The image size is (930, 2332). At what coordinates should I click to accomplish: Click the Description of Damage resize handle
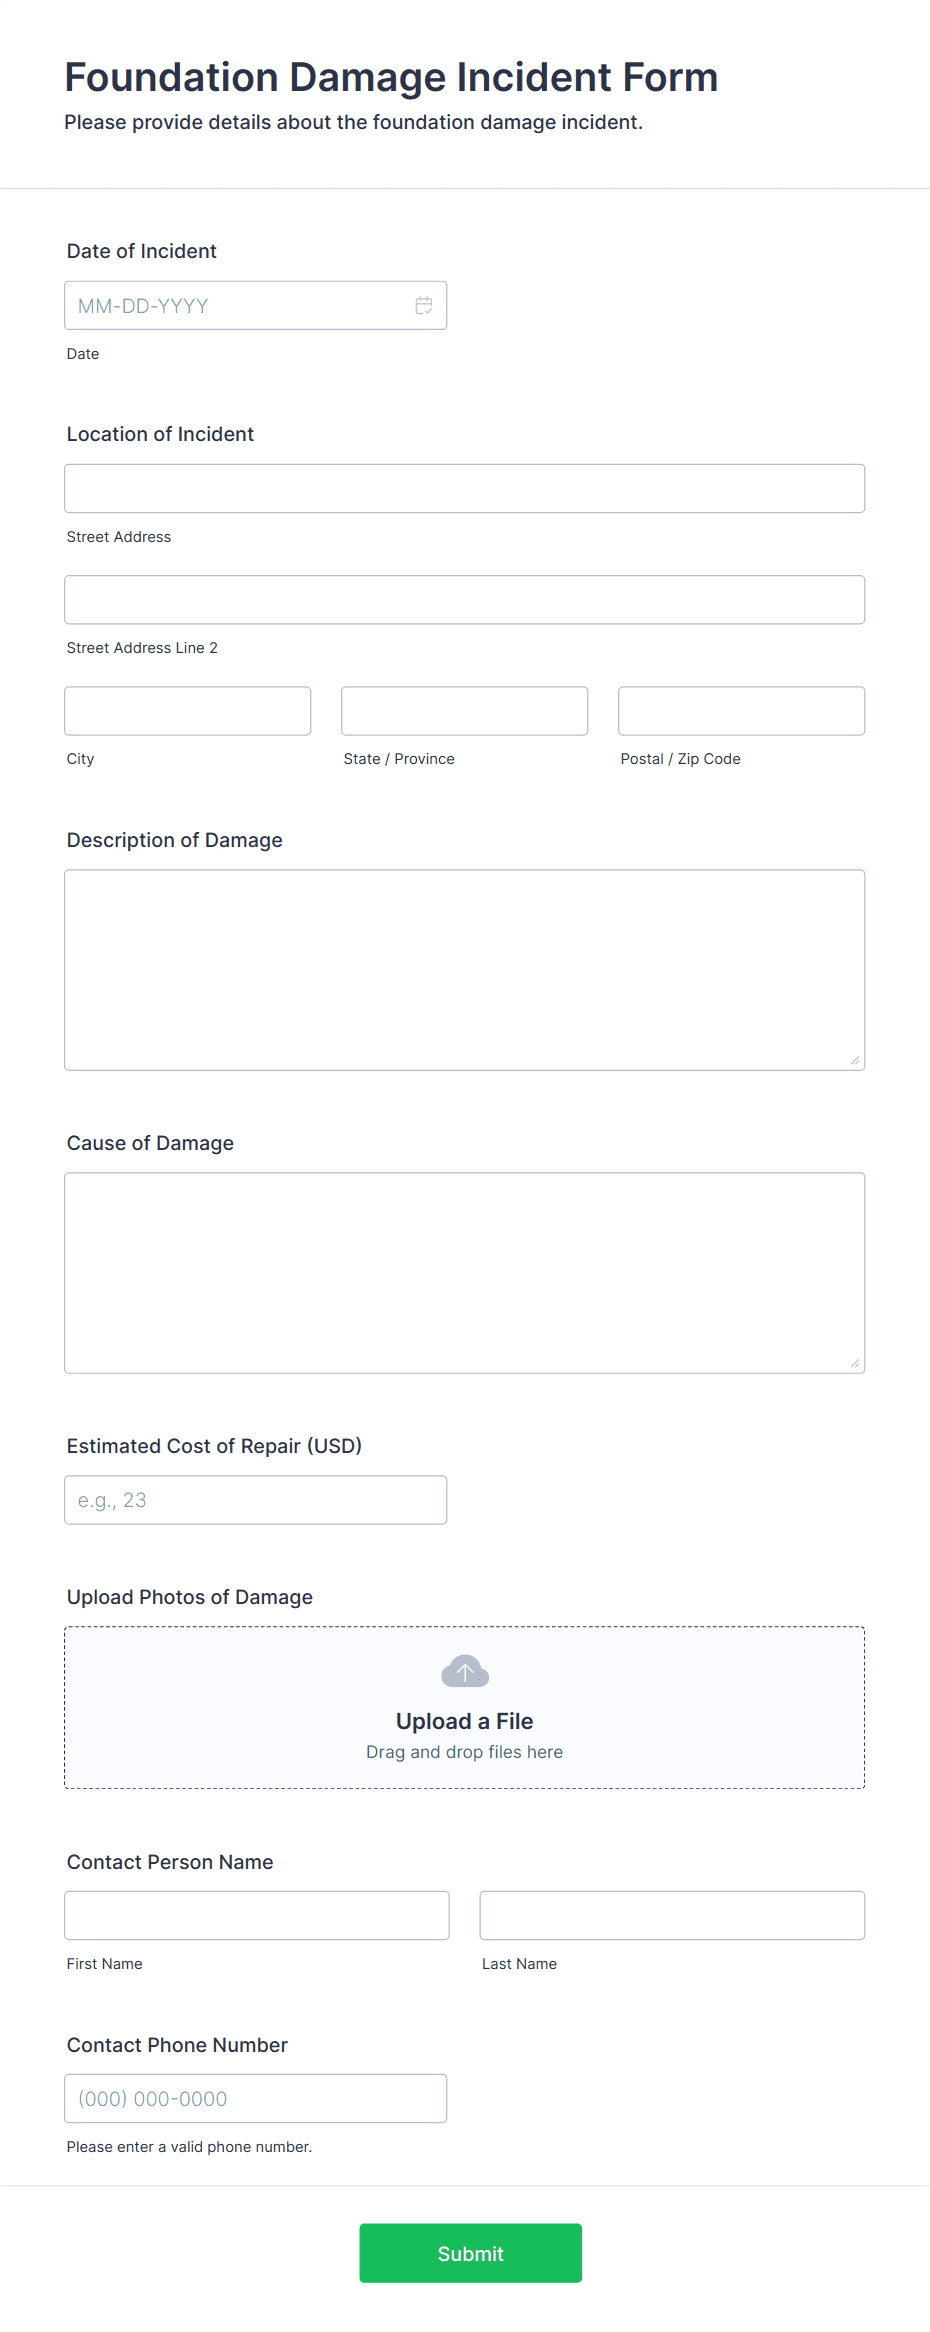click(x=855, y=1060)
